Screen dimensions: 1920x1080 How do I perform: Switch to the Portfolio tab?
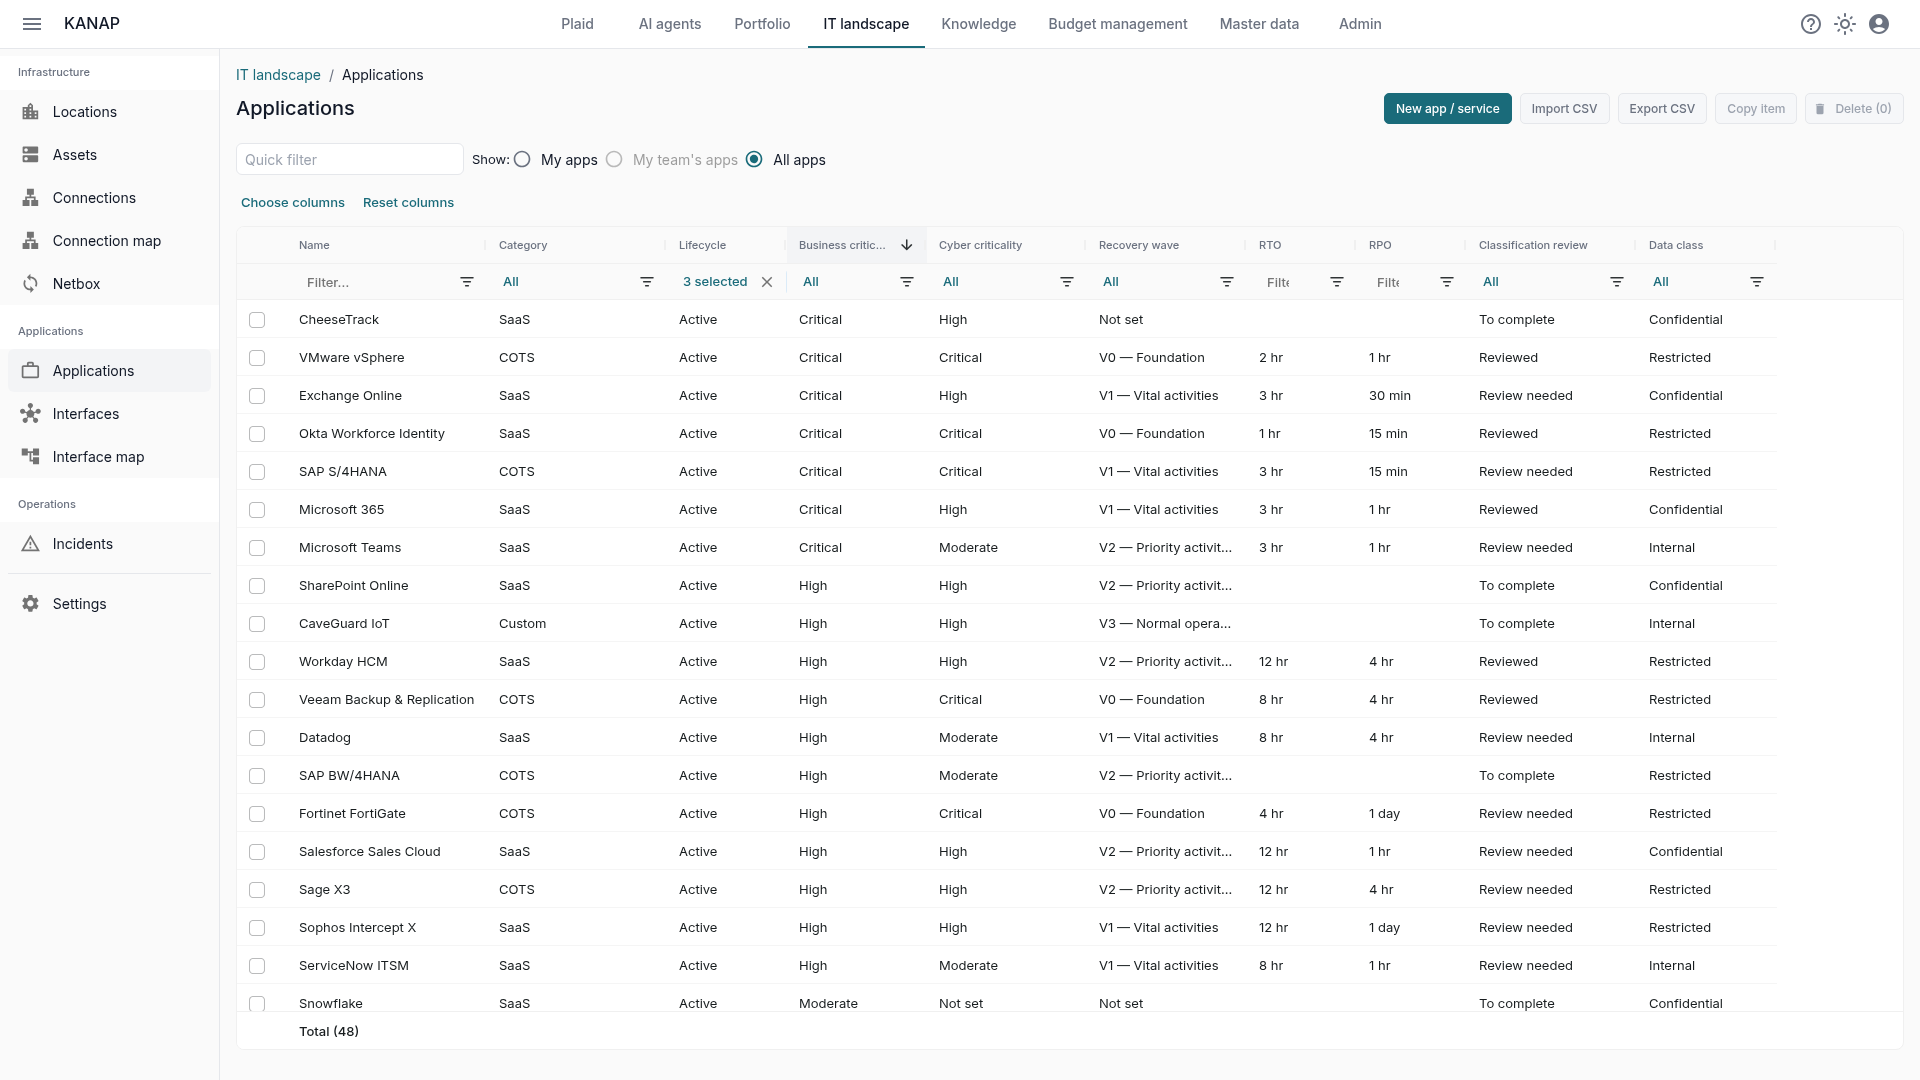pyautogui.click(x=762, y=24)
